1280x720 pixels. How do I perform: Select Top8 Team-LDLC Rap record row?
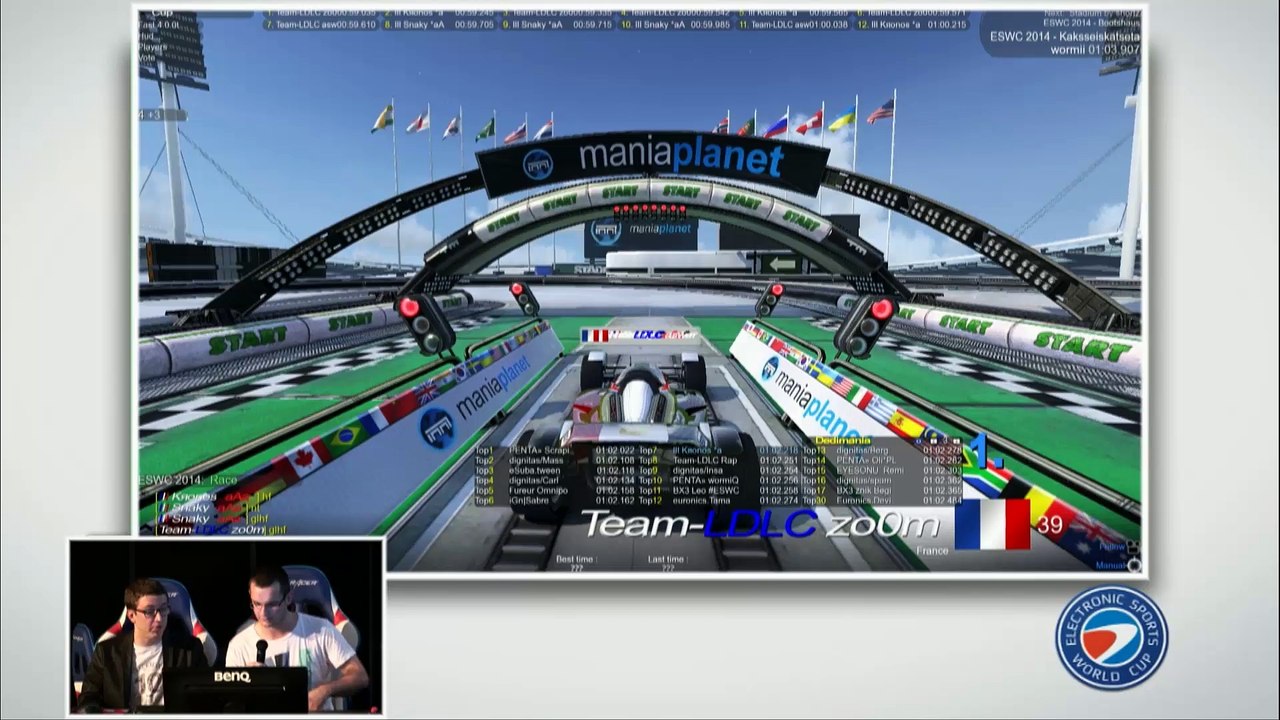coord(719,460)
